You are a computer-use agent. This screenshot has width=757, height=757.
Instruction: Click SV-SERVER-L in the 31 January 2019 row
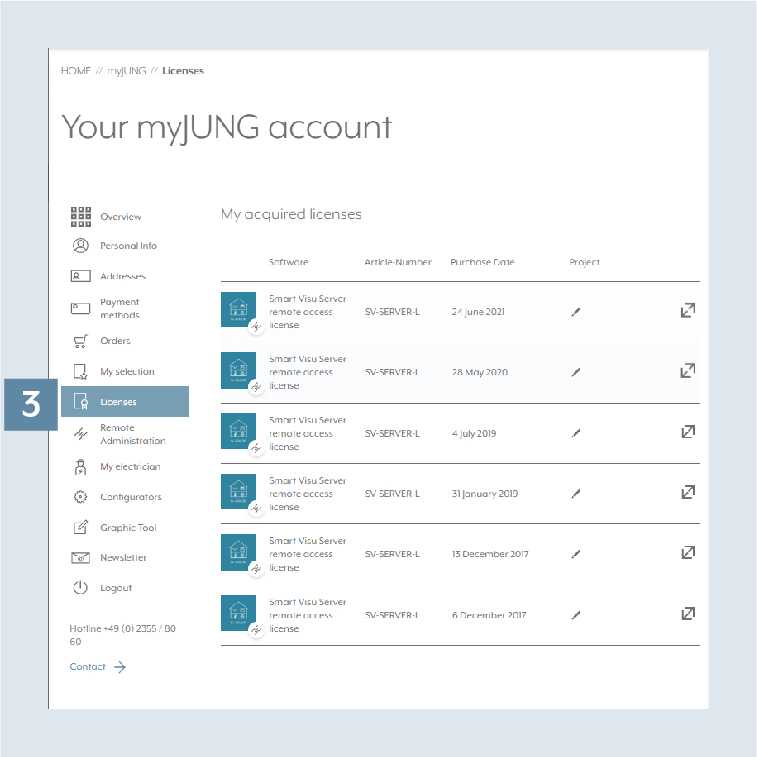(392, 494)
